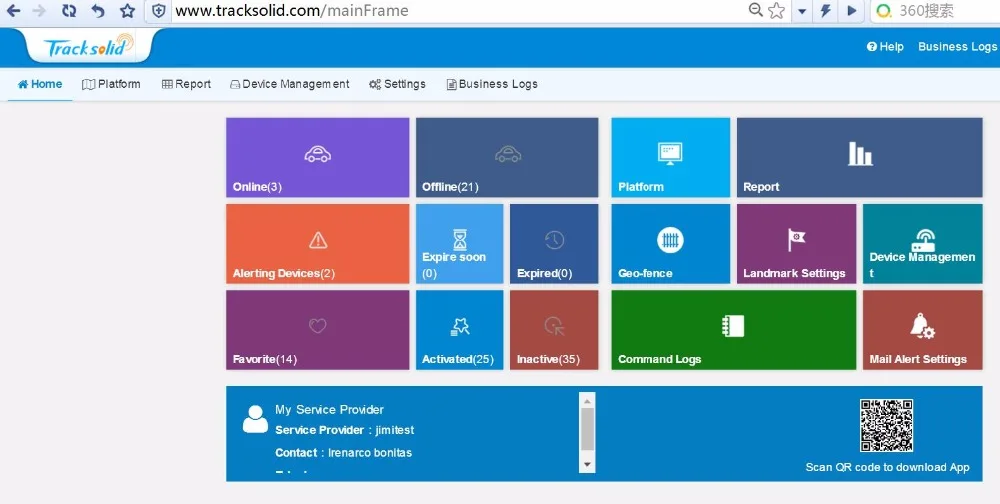Click the router icon on Device Management tile
This screenshot has width=1000, height=504.
point(923,241)
